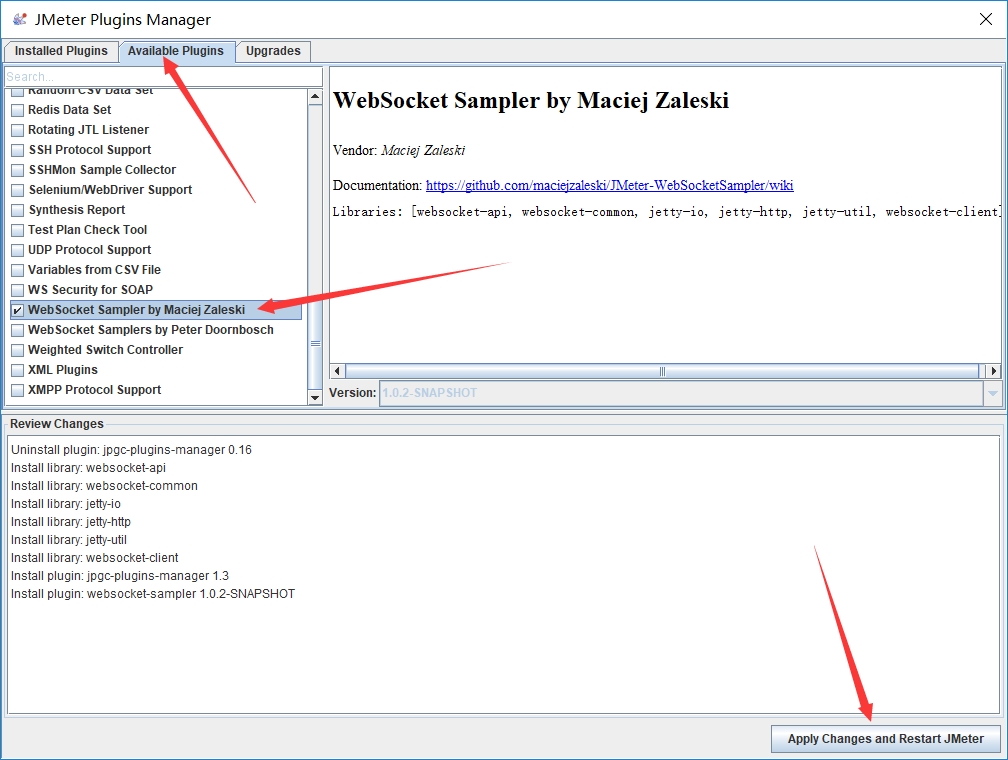Close the JMeter Plugins Manager window
The height and width of the screenshot is (760, 1008).
(986, 19)
